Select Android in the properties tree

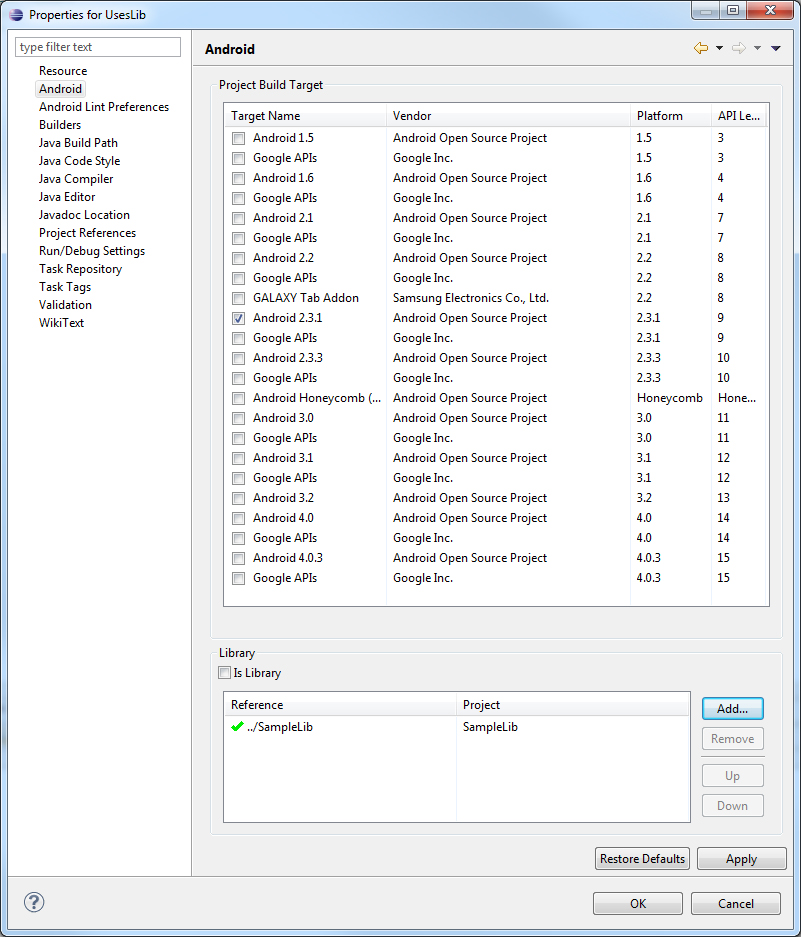[60, 88]
